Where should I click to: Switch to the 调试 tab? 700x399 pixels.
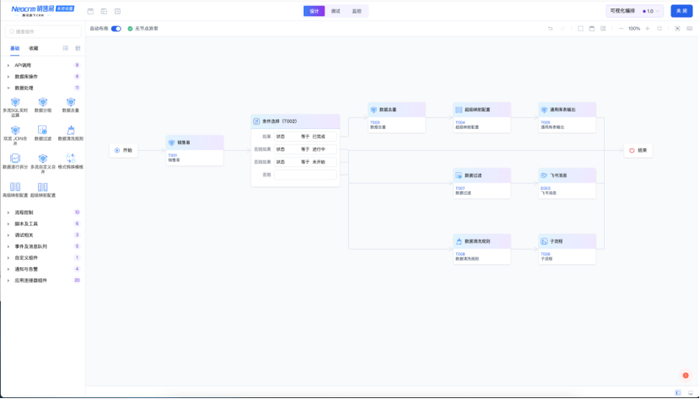336,11
